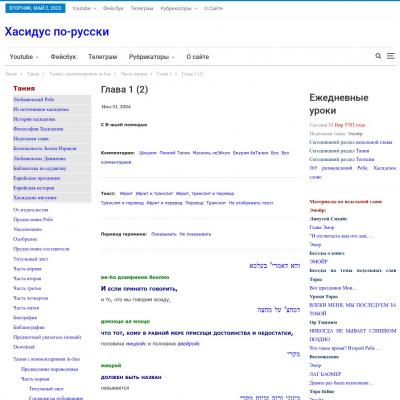Hide terms translation with Не показывать link
Viewport: 400px width, 400px height.
(195, 234)
